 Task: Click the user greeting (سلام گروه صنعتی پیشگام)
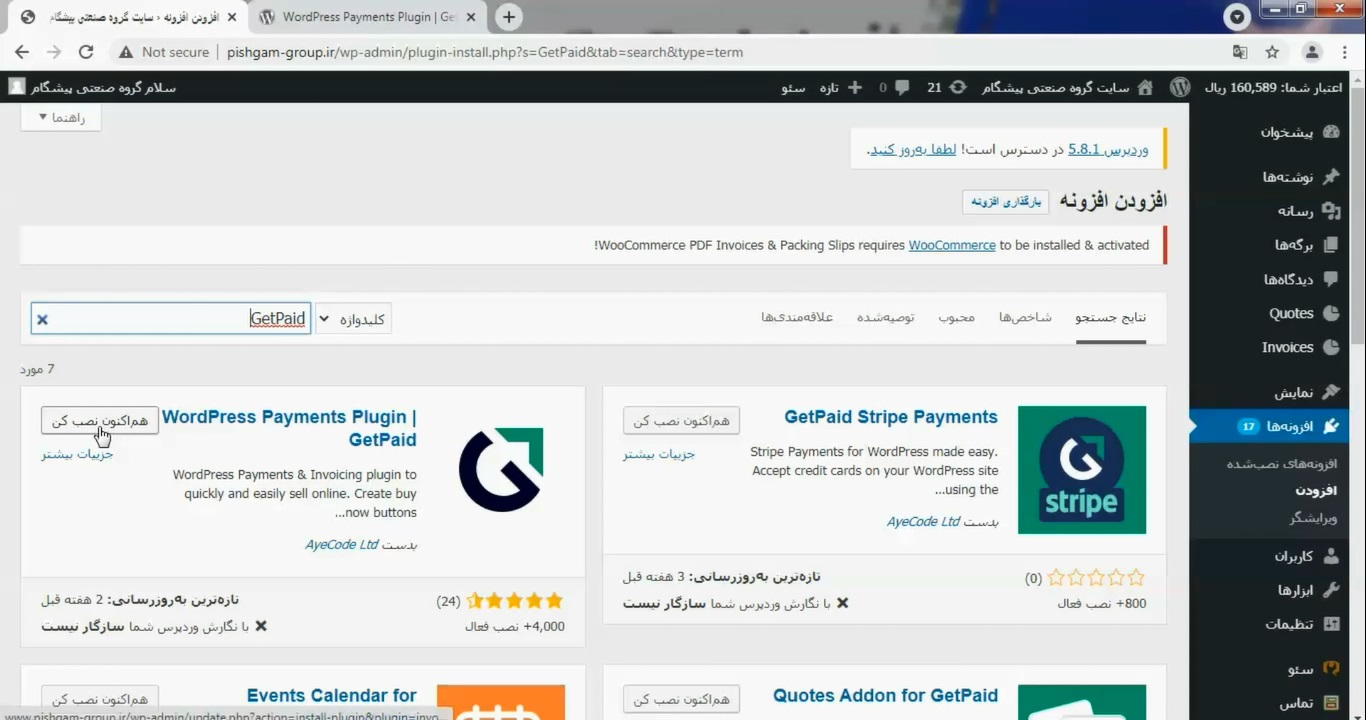click(92, 87)
